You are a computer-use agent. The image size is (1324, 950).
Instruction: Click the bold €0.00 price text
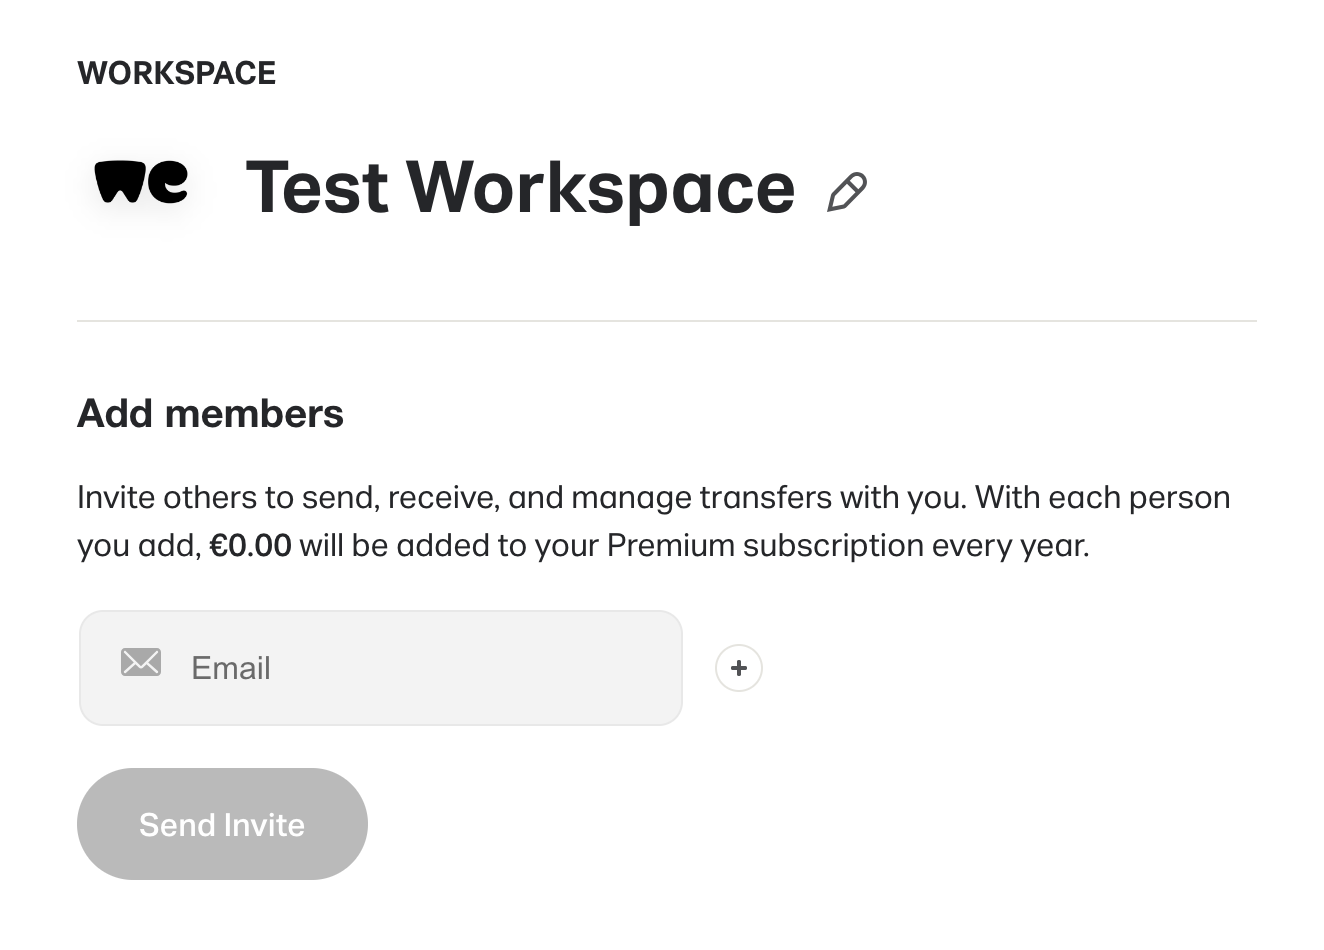(x=250, y=546)
